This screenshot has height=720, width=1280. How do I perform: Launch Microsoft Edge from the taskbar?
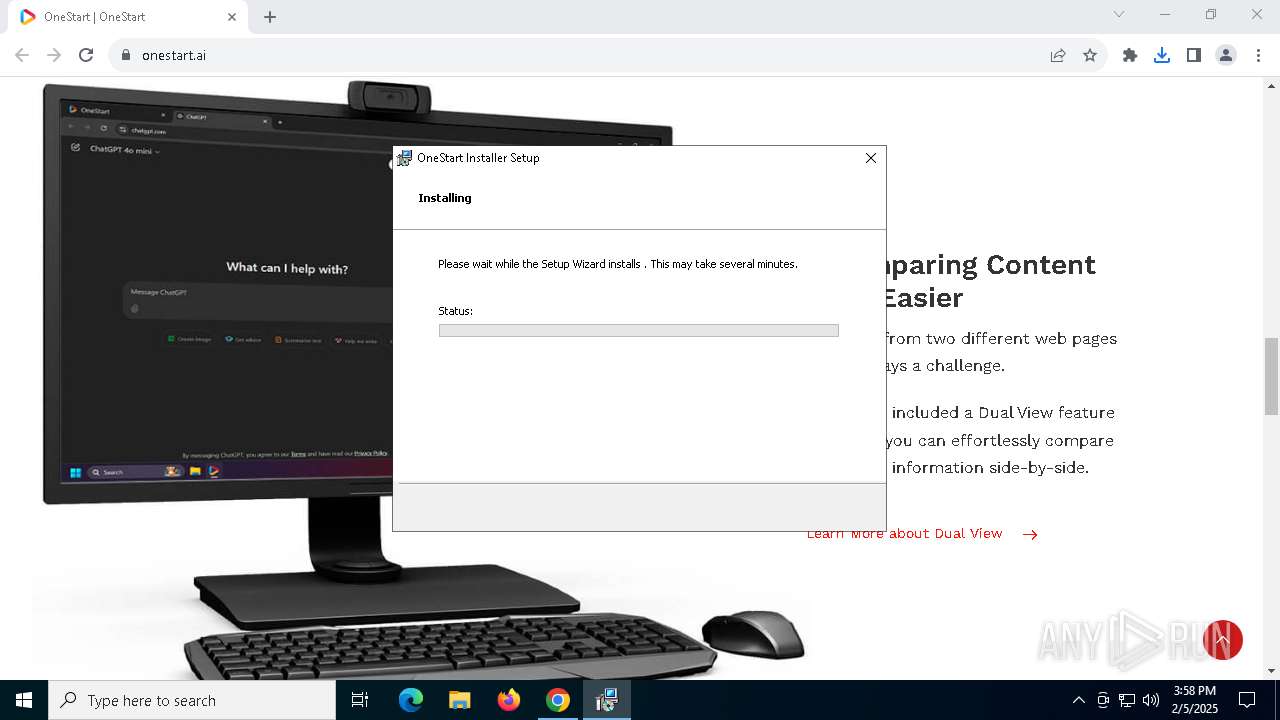click(411, 700)
